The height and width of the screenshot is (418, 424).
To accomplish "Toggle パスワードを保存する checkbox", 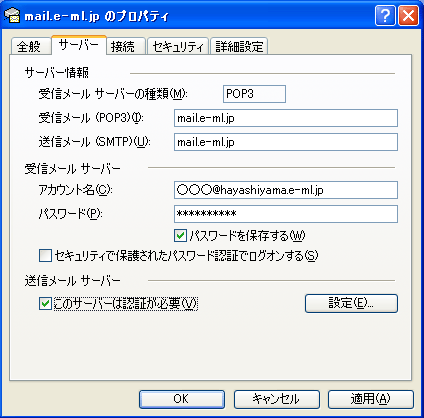I will pos(180,236).
